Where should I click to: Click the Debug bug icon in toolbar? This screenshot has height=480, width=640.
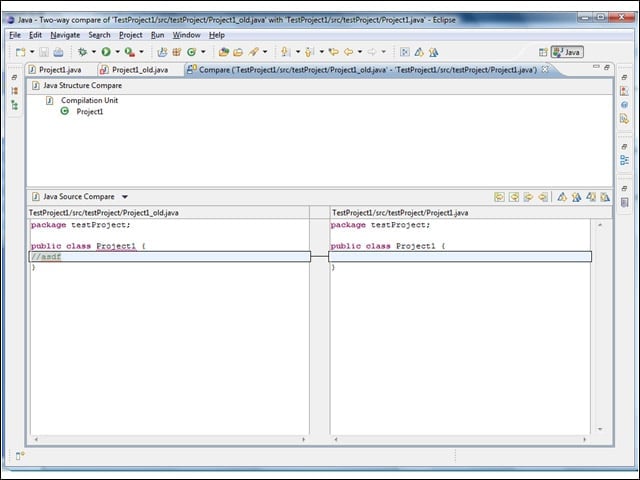(x=82, y=52)
